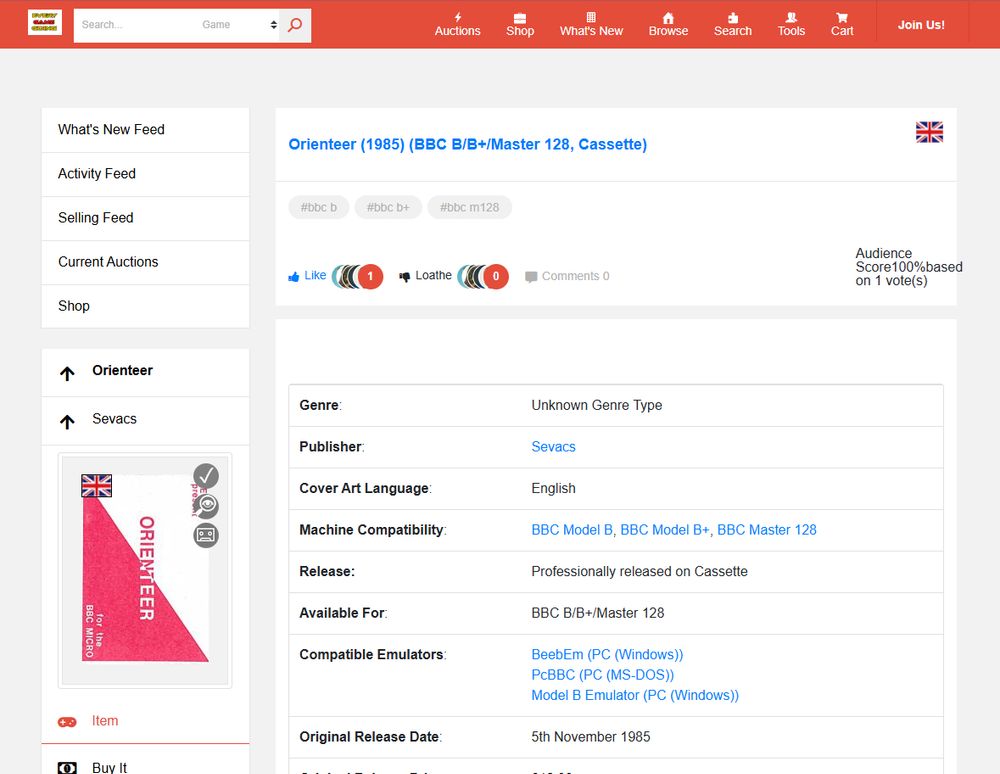Click the money icon beside Buy It

coord(67,768)
